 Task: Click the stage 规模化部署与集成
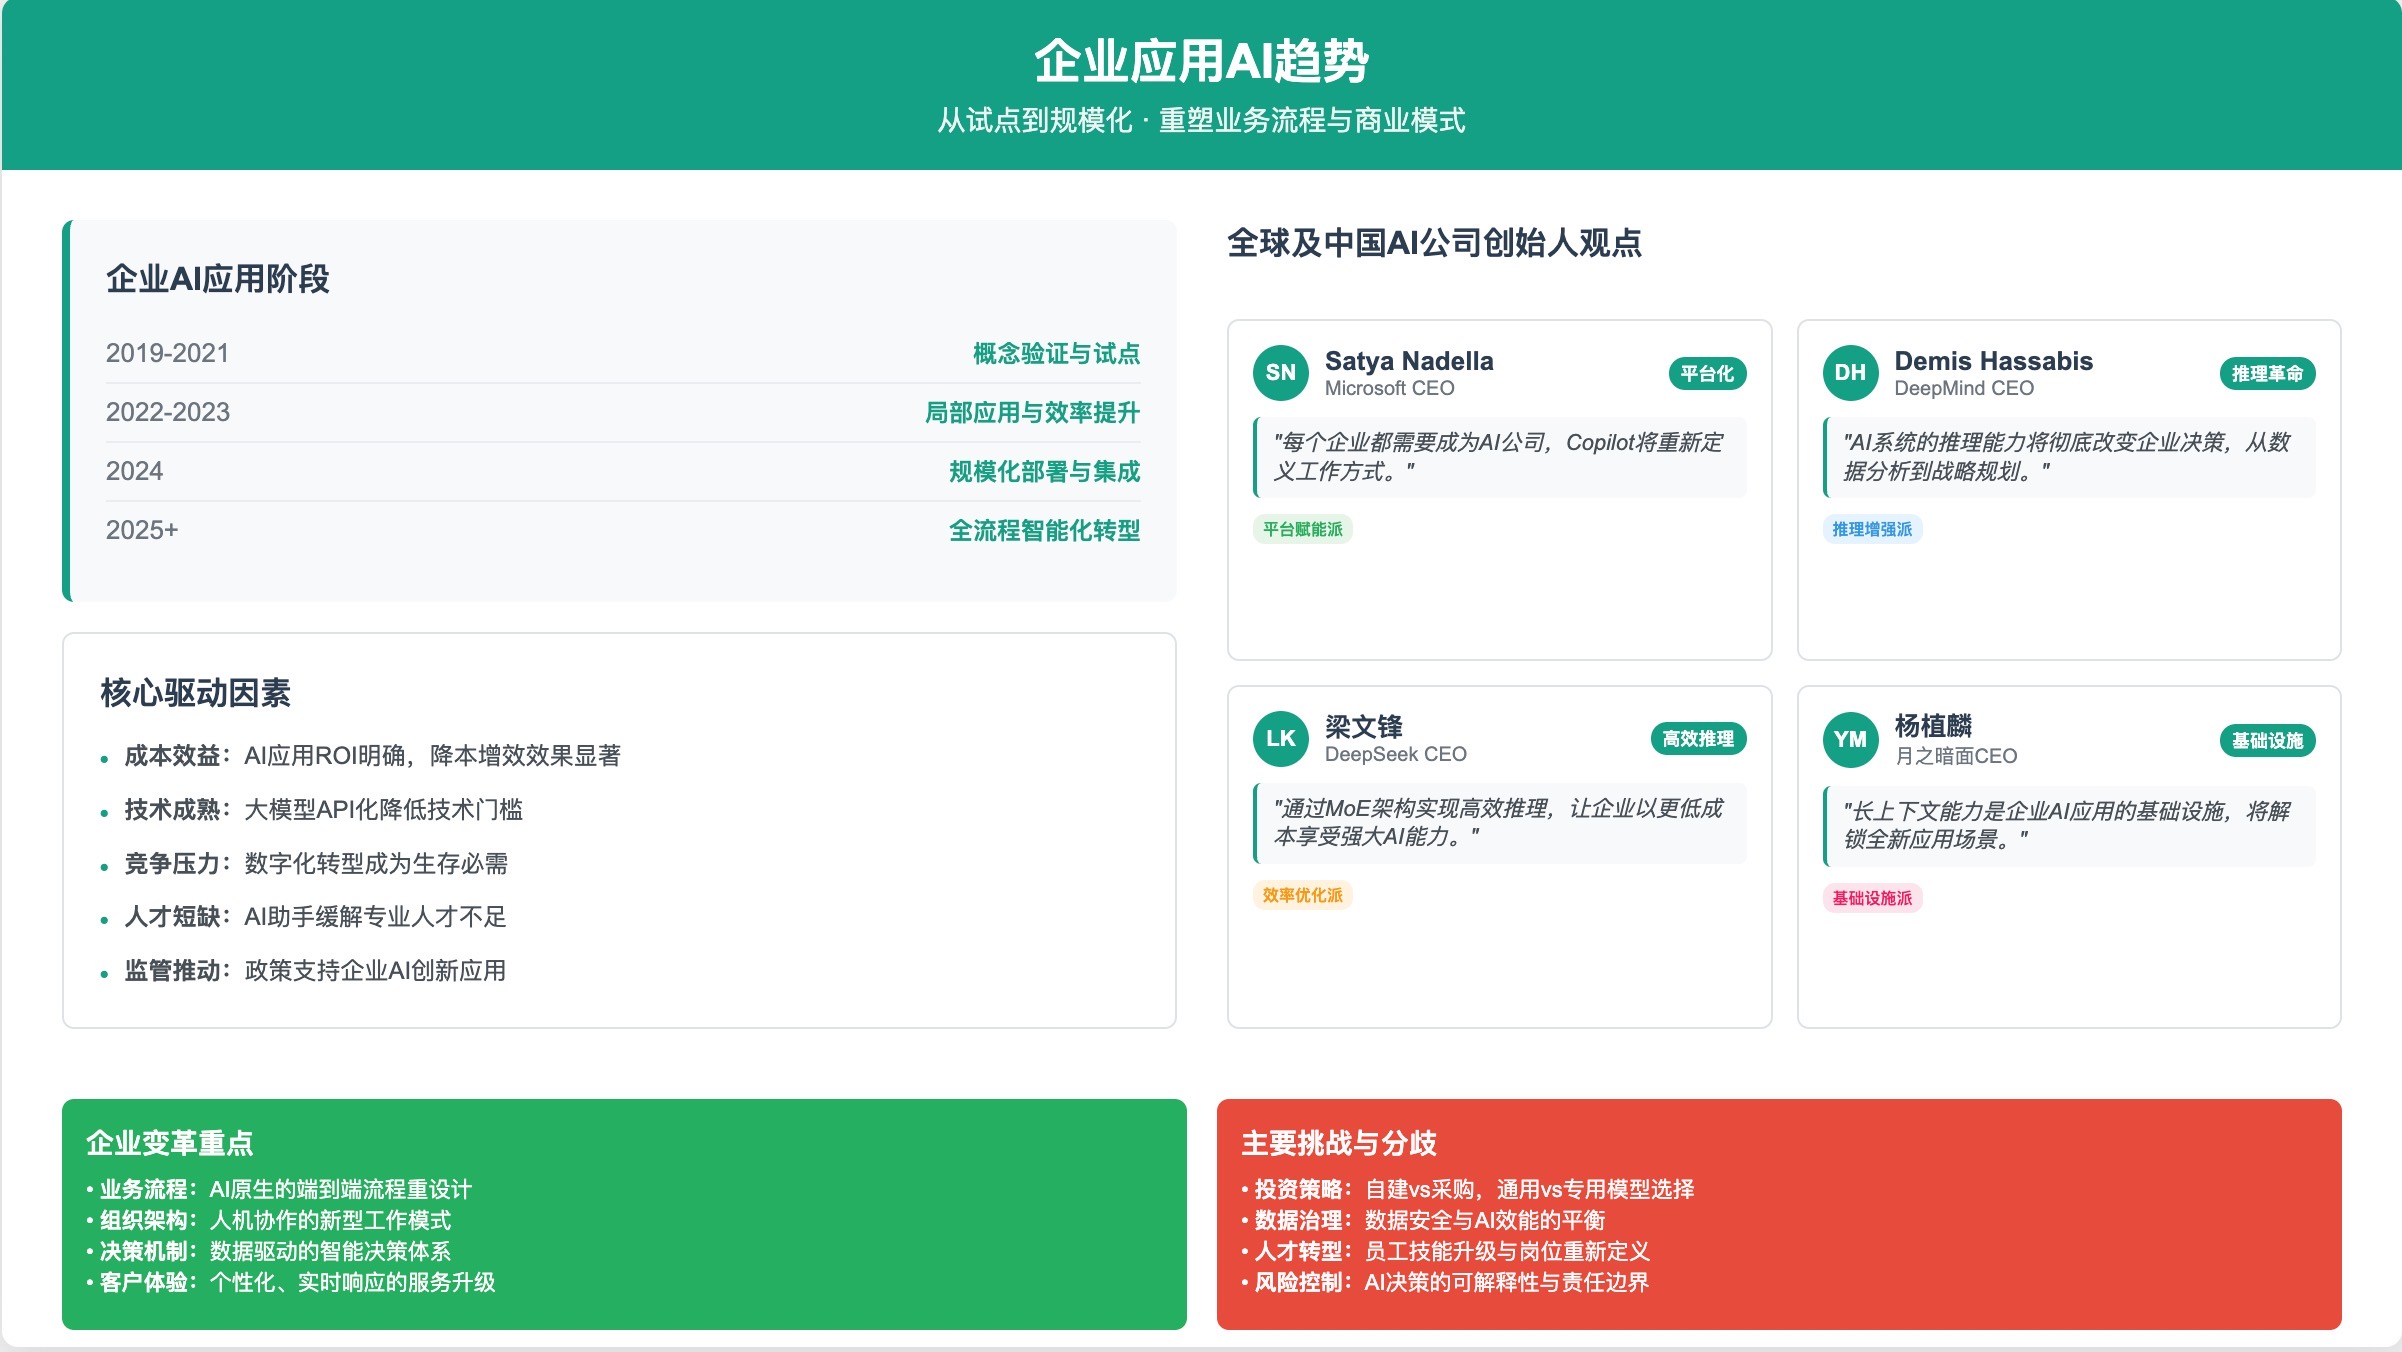pyautogui.click(x=1044, y=471)
